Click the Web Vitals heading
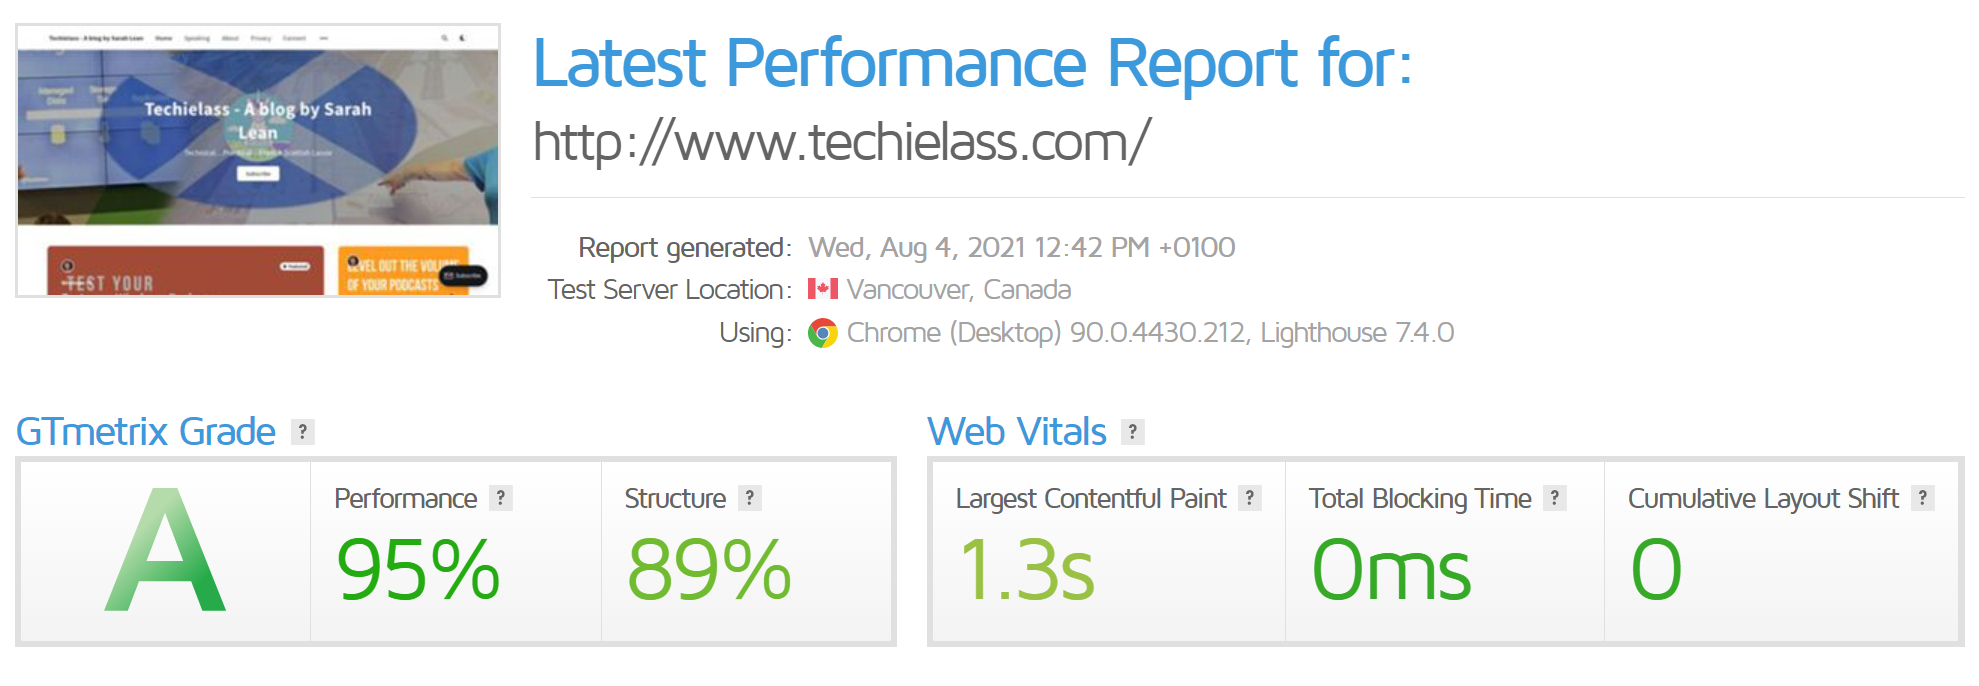Image resolution: width=1979 pixels, height=686 pixels. (x=1017, y=432)
